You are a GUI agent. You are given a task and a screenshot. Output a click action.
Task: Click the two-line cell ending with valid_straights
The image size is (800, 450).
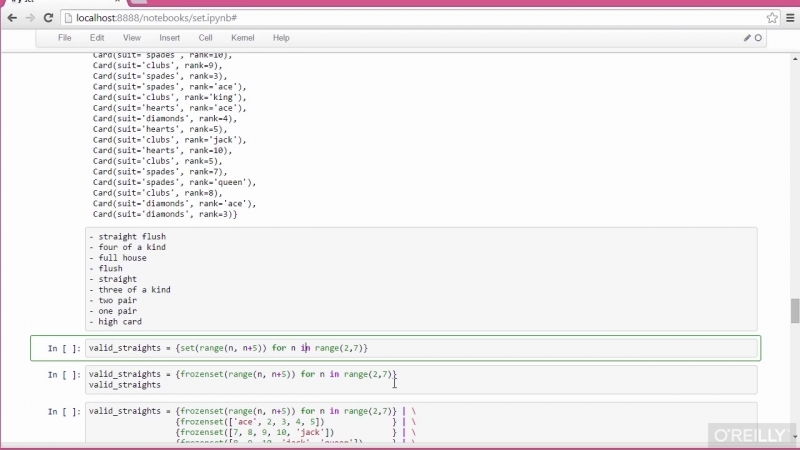point(421,380)
